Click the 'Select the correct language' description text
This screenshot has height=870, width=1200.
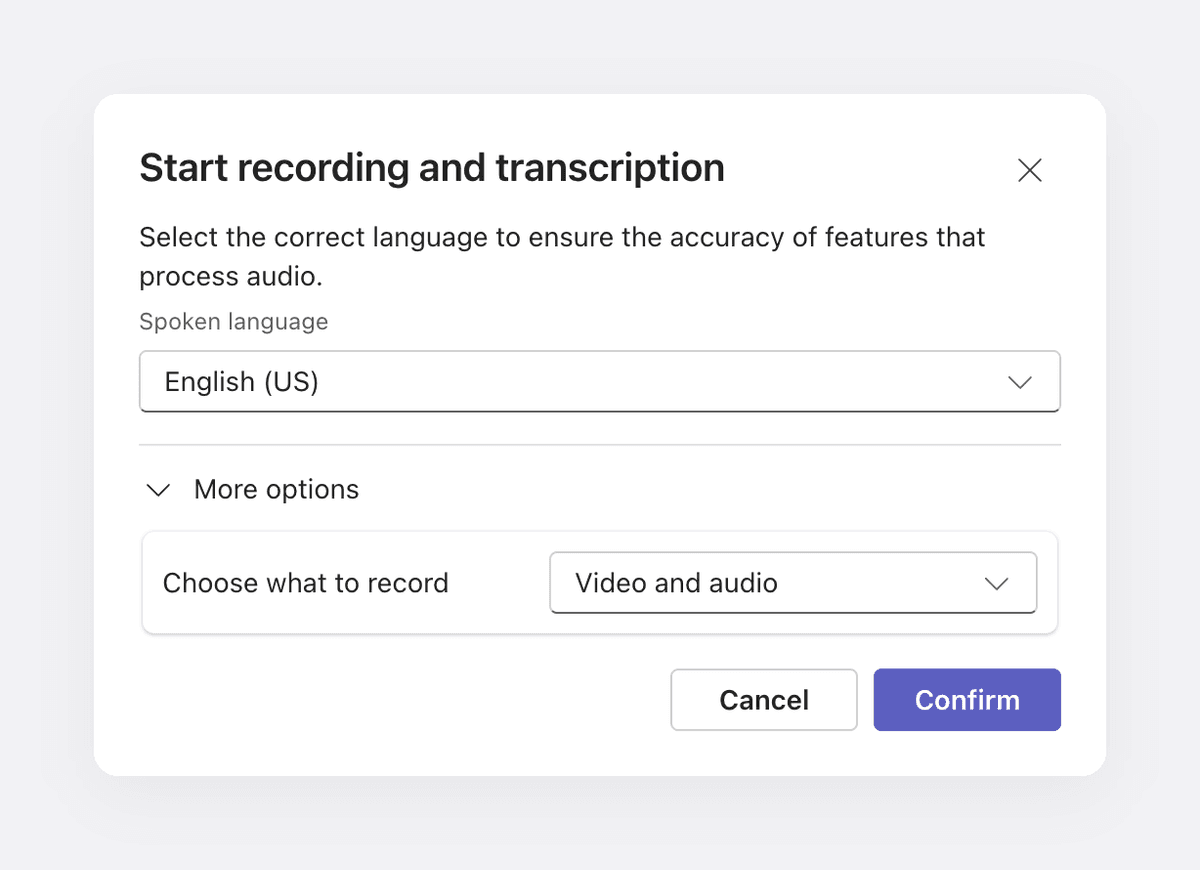tap(562, 257)
